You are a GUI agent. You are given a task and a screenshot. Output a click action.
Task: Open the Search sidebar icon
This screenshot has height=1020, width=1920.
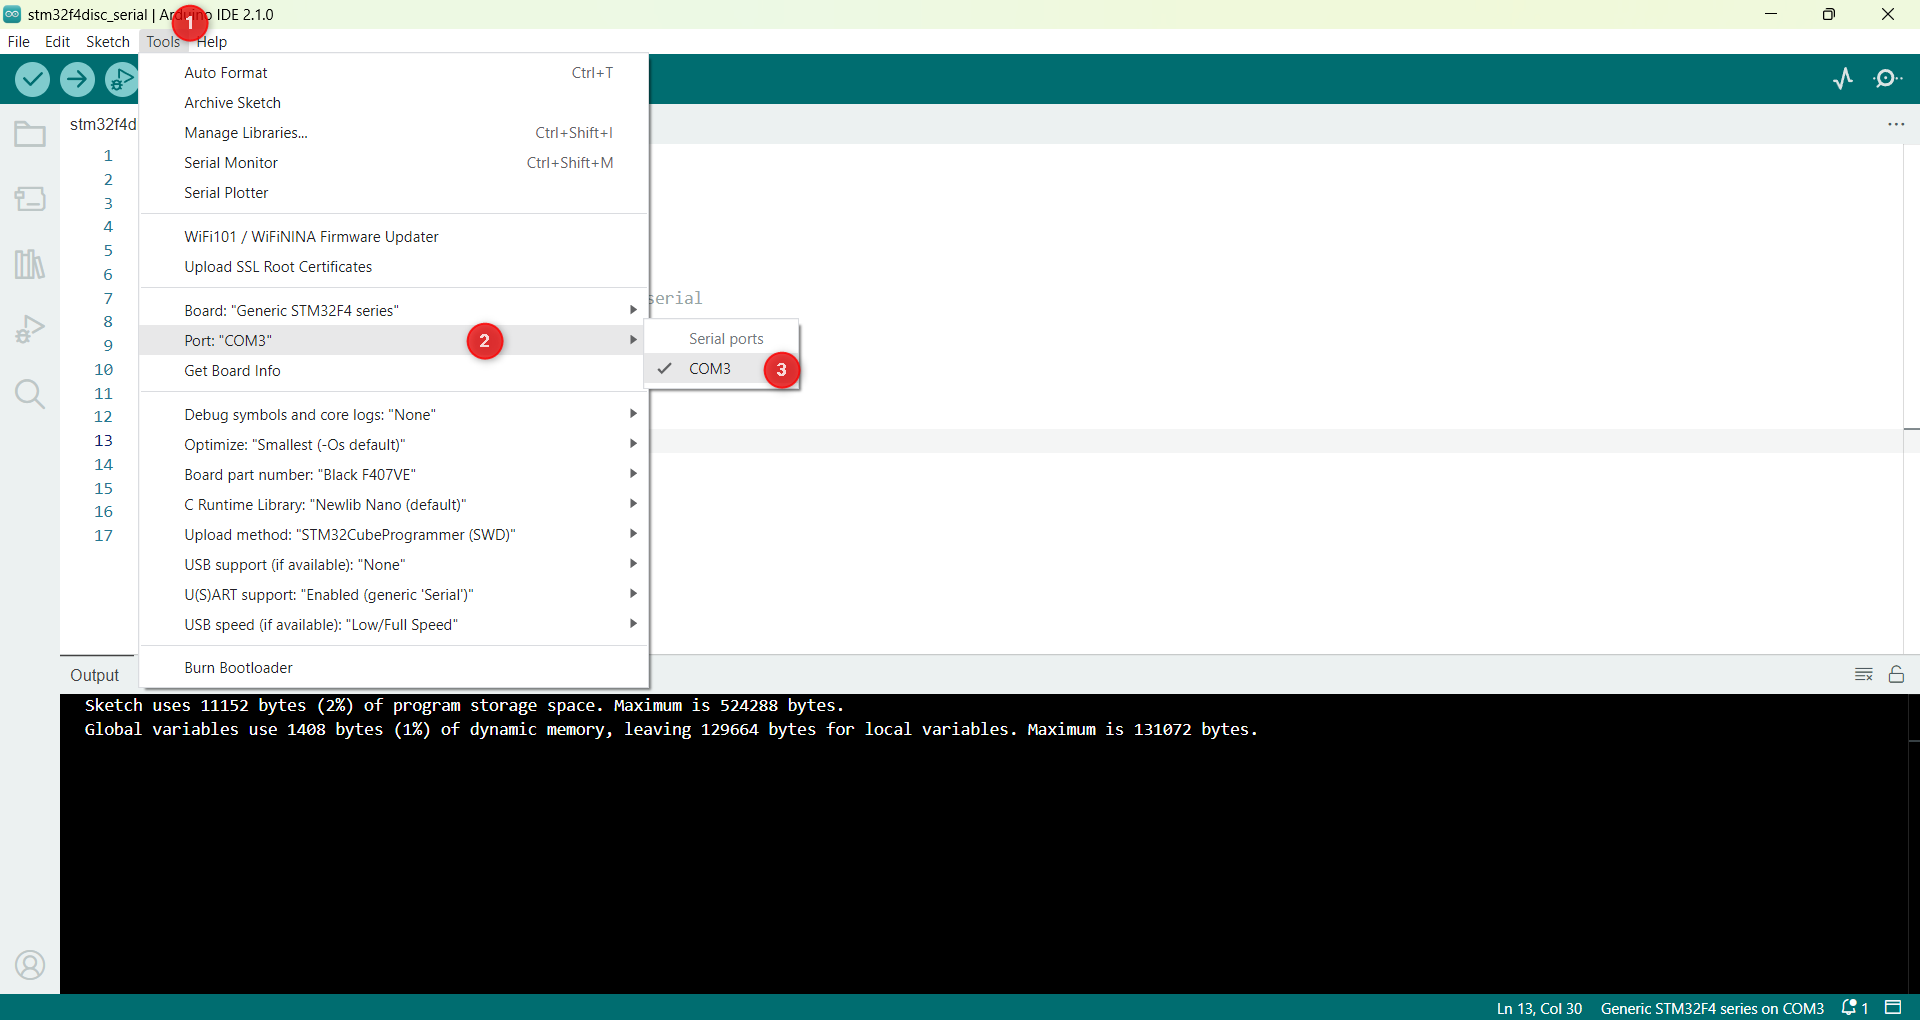[x=30, y=394]
